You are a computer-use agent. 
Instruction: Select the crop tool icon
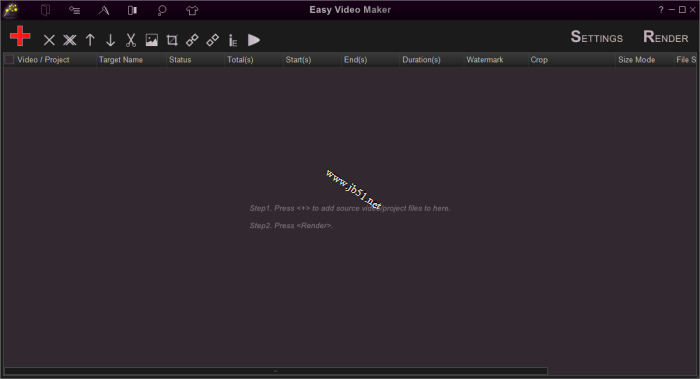click(172, 40)
